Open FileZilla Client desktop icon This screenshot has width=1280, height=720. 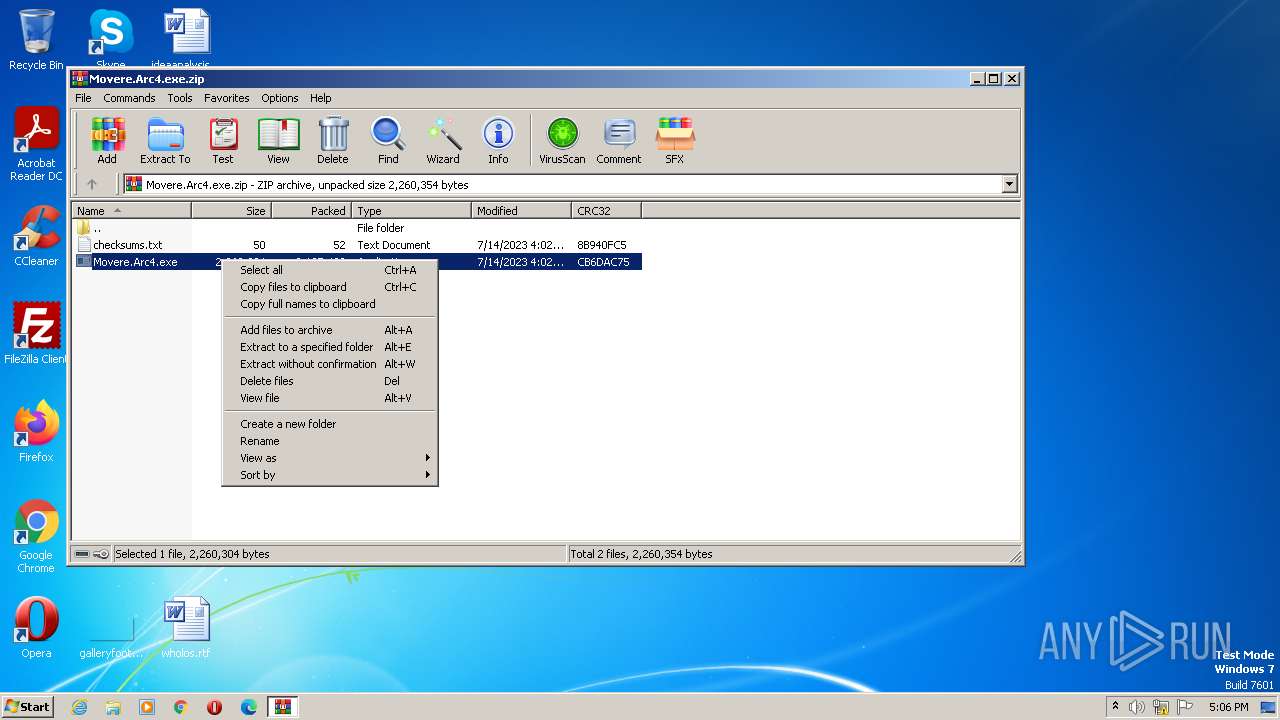36,334
